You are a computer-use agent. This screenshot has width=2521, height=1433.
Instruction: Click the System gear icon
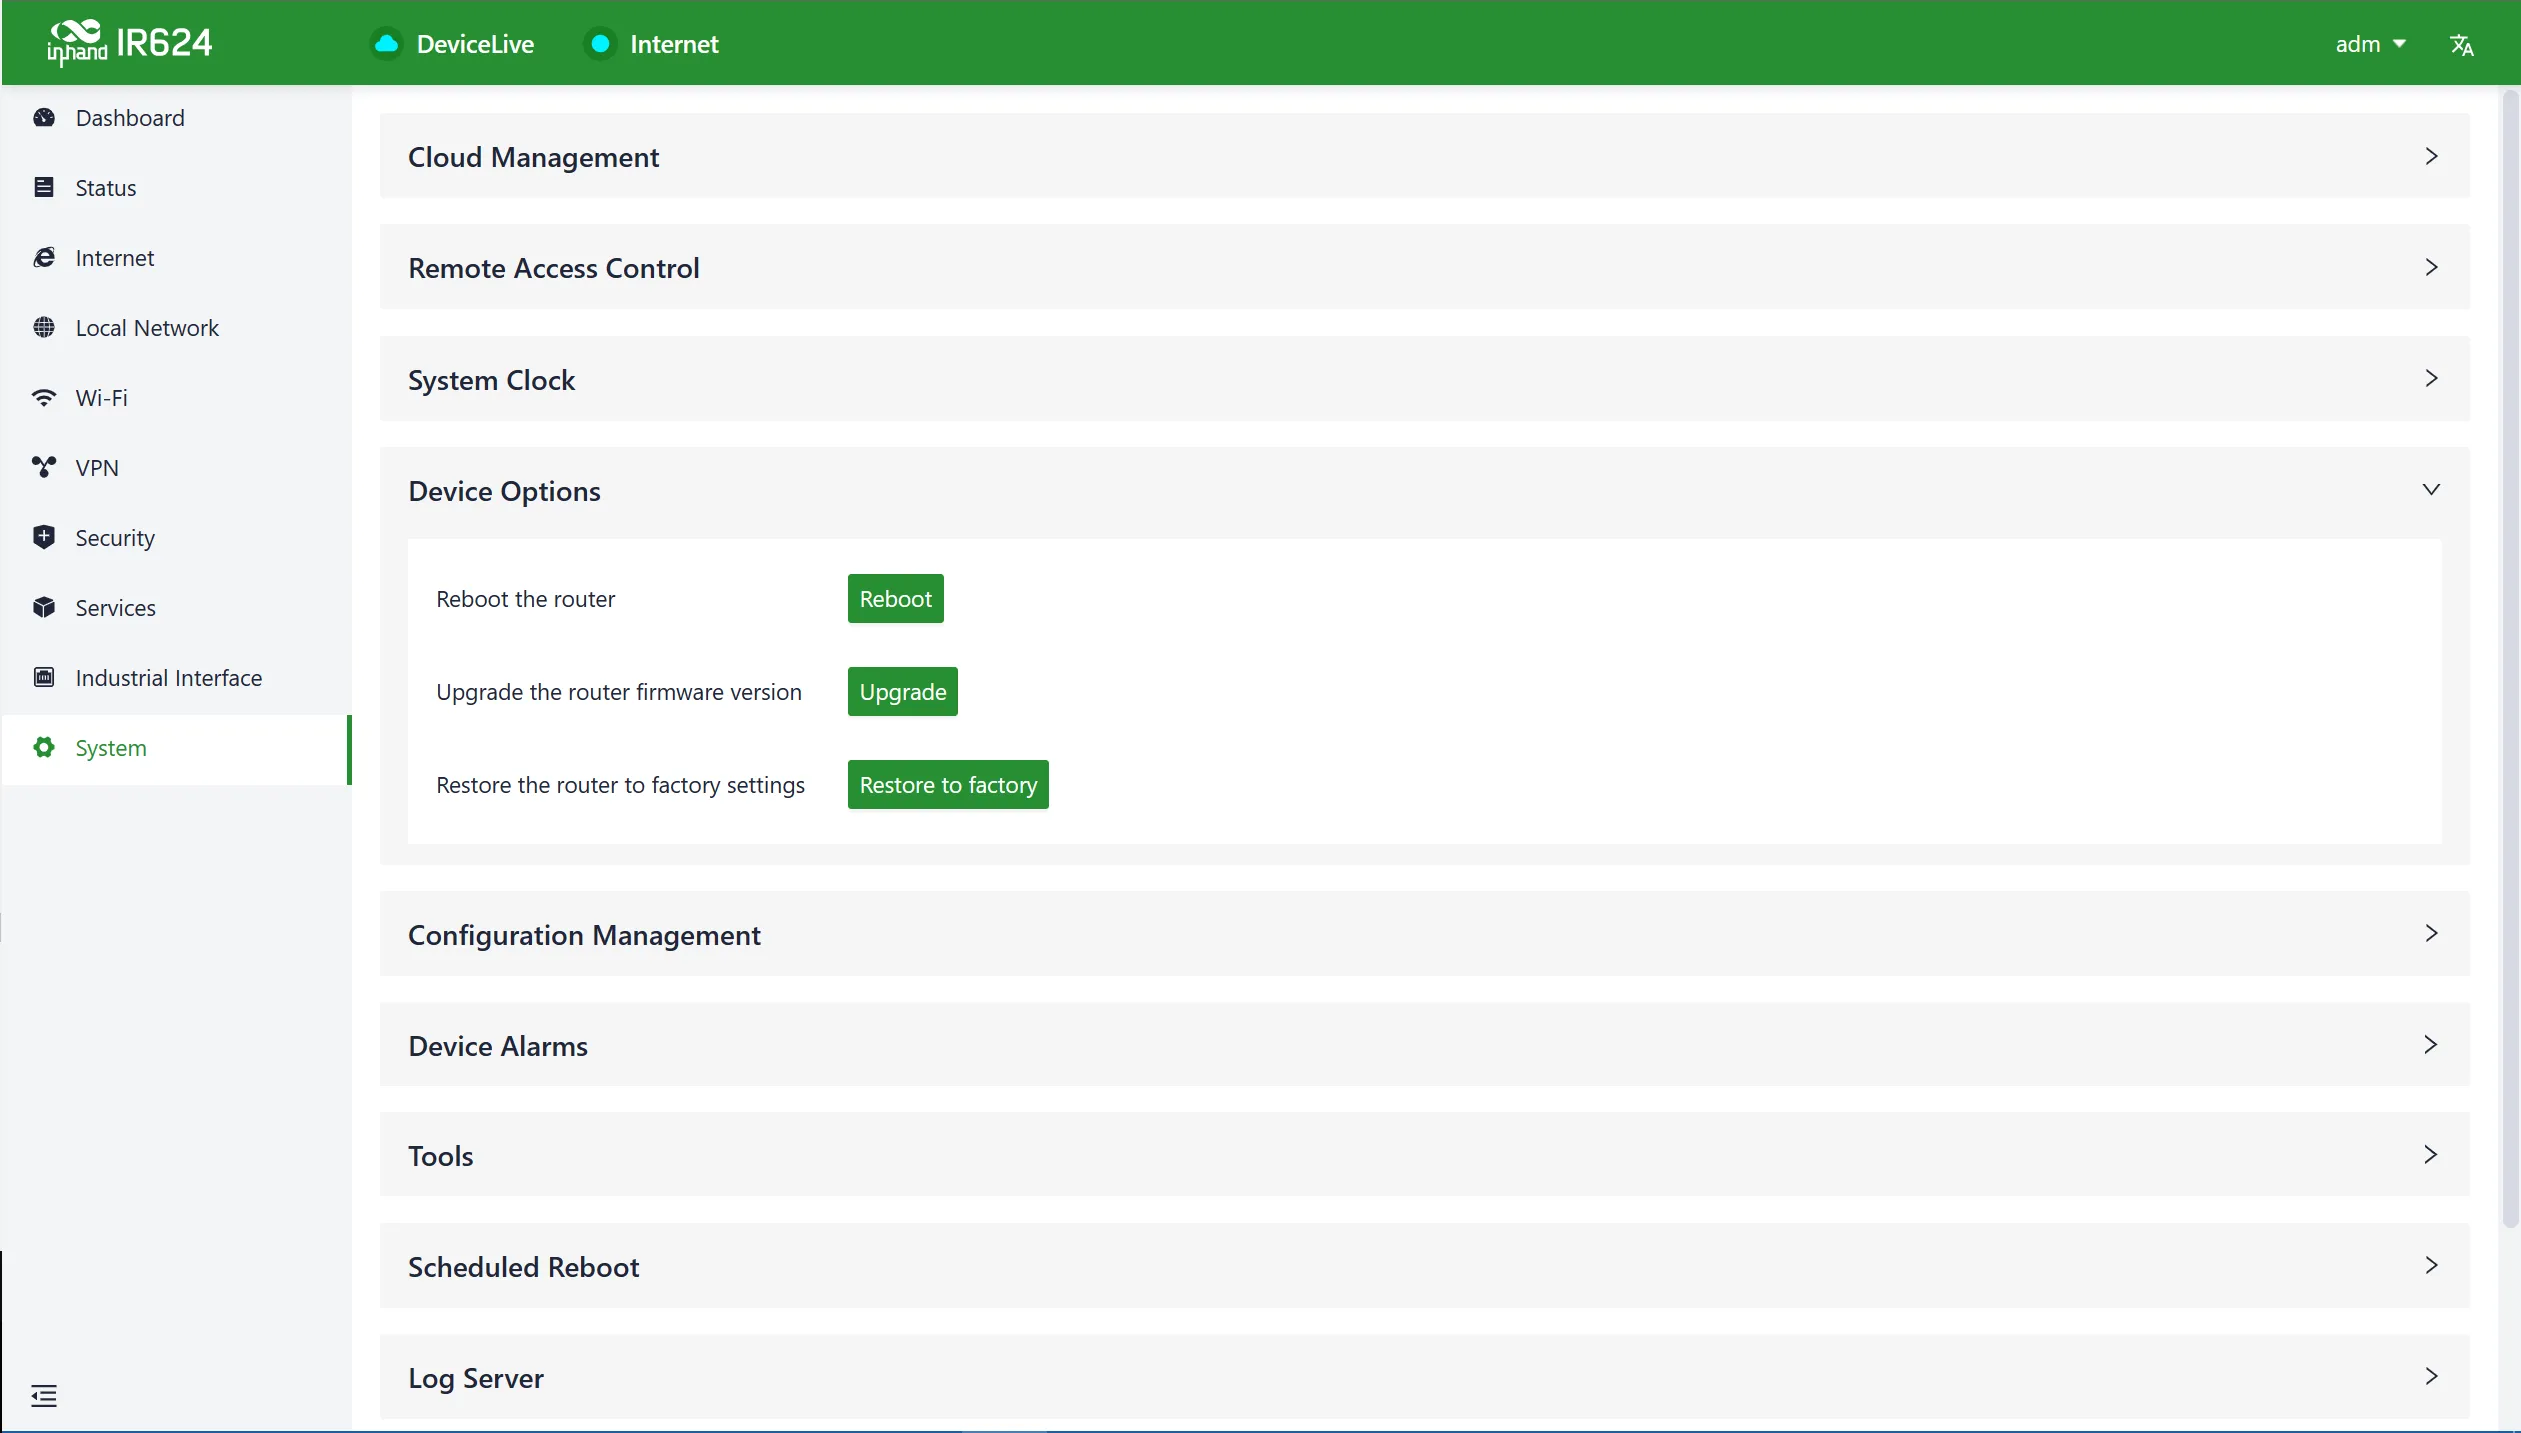(x=44, y=748)
